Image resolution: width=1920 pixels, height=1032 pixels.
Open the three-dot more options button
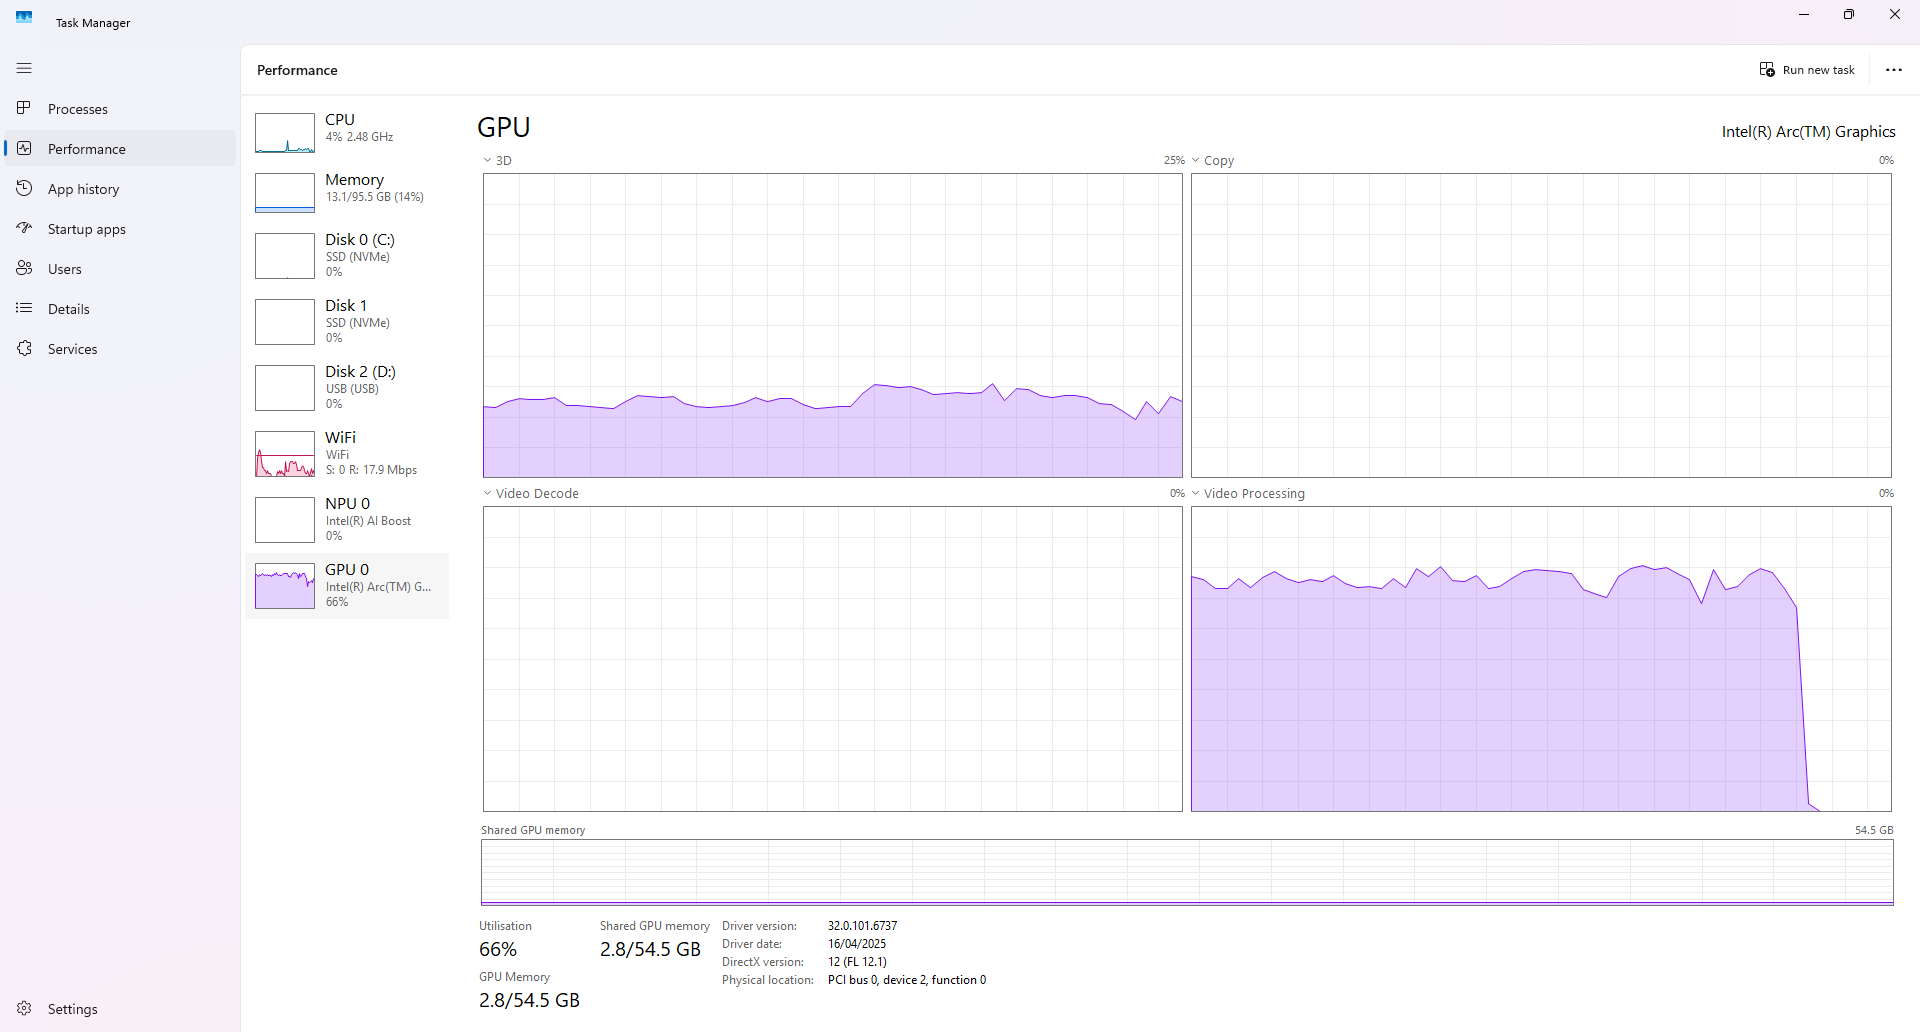click(x=1893, y=70)
